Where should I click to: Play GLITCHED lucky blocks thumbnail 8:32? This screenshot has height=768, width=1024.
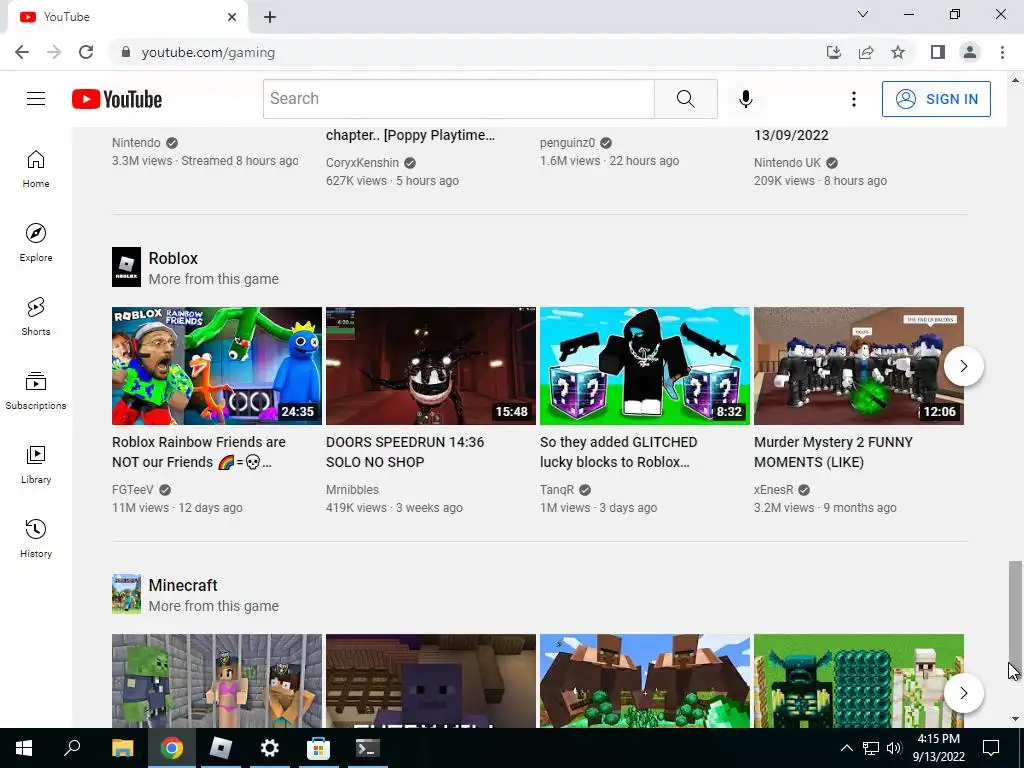coord(645,366)
